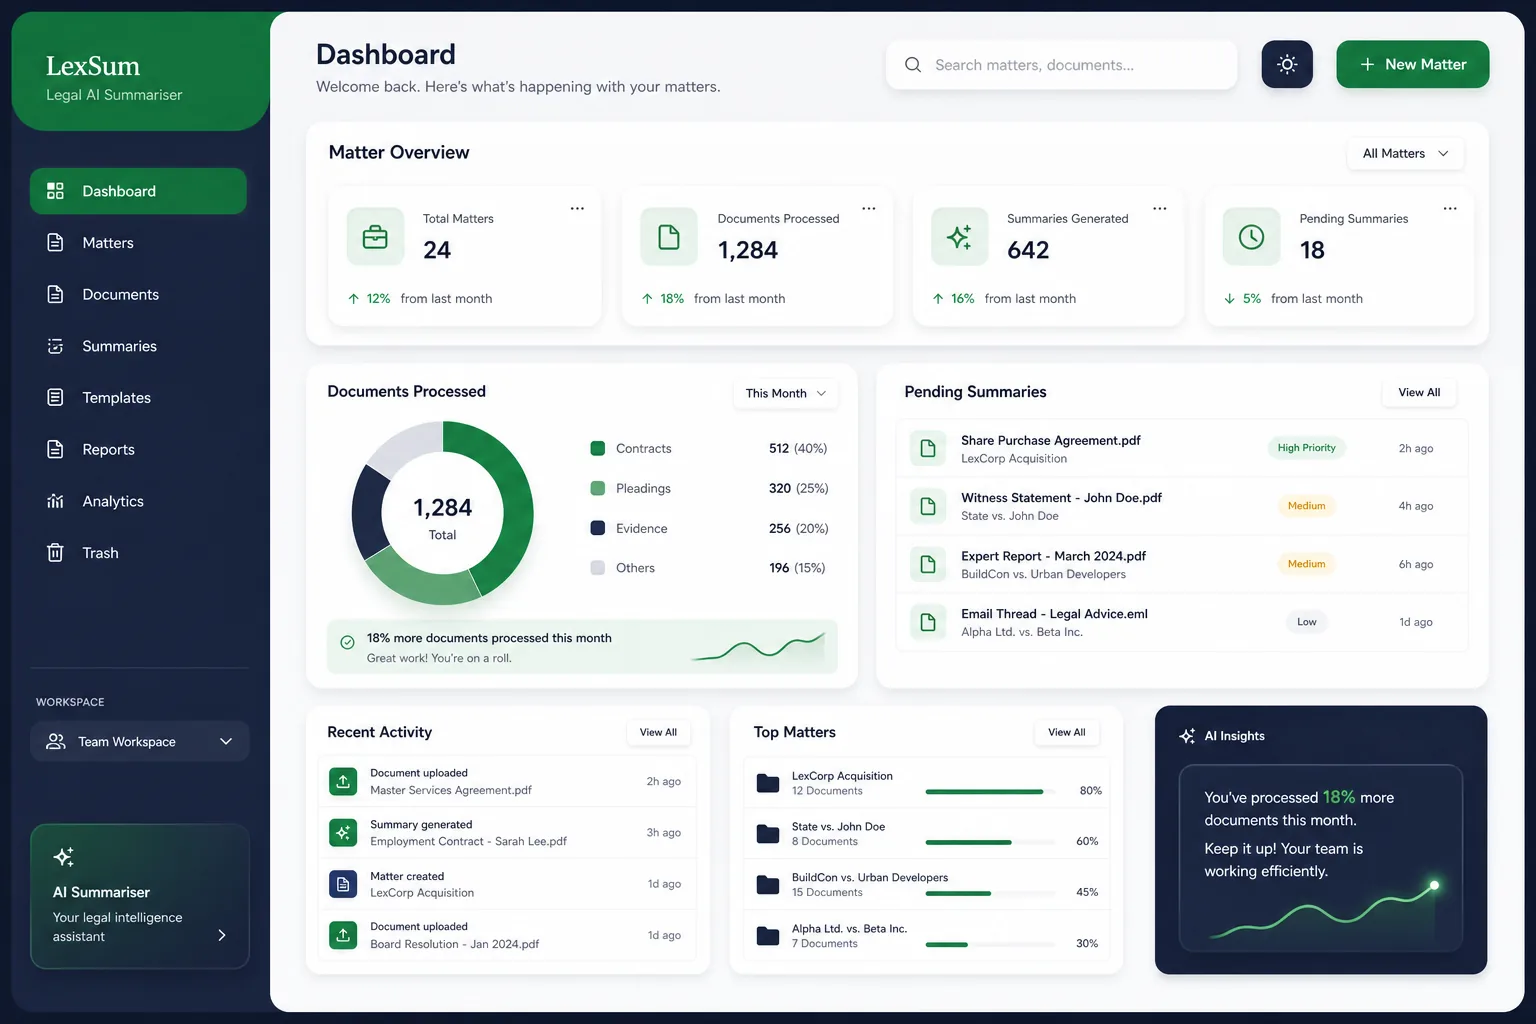Click the search matters input field
This screenshot has height=1024, width=1536.
tap(1061, 65)
